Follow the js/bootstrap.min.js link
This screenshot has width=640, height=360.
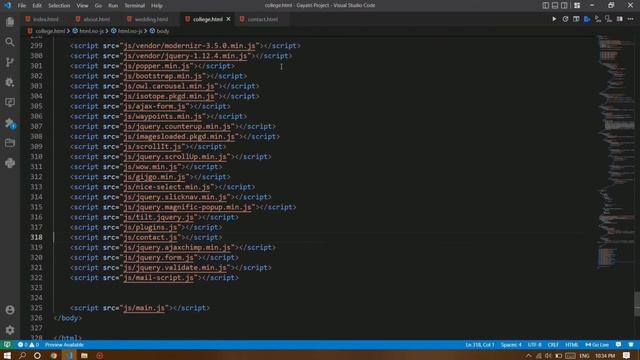click(x=162, y=76)
